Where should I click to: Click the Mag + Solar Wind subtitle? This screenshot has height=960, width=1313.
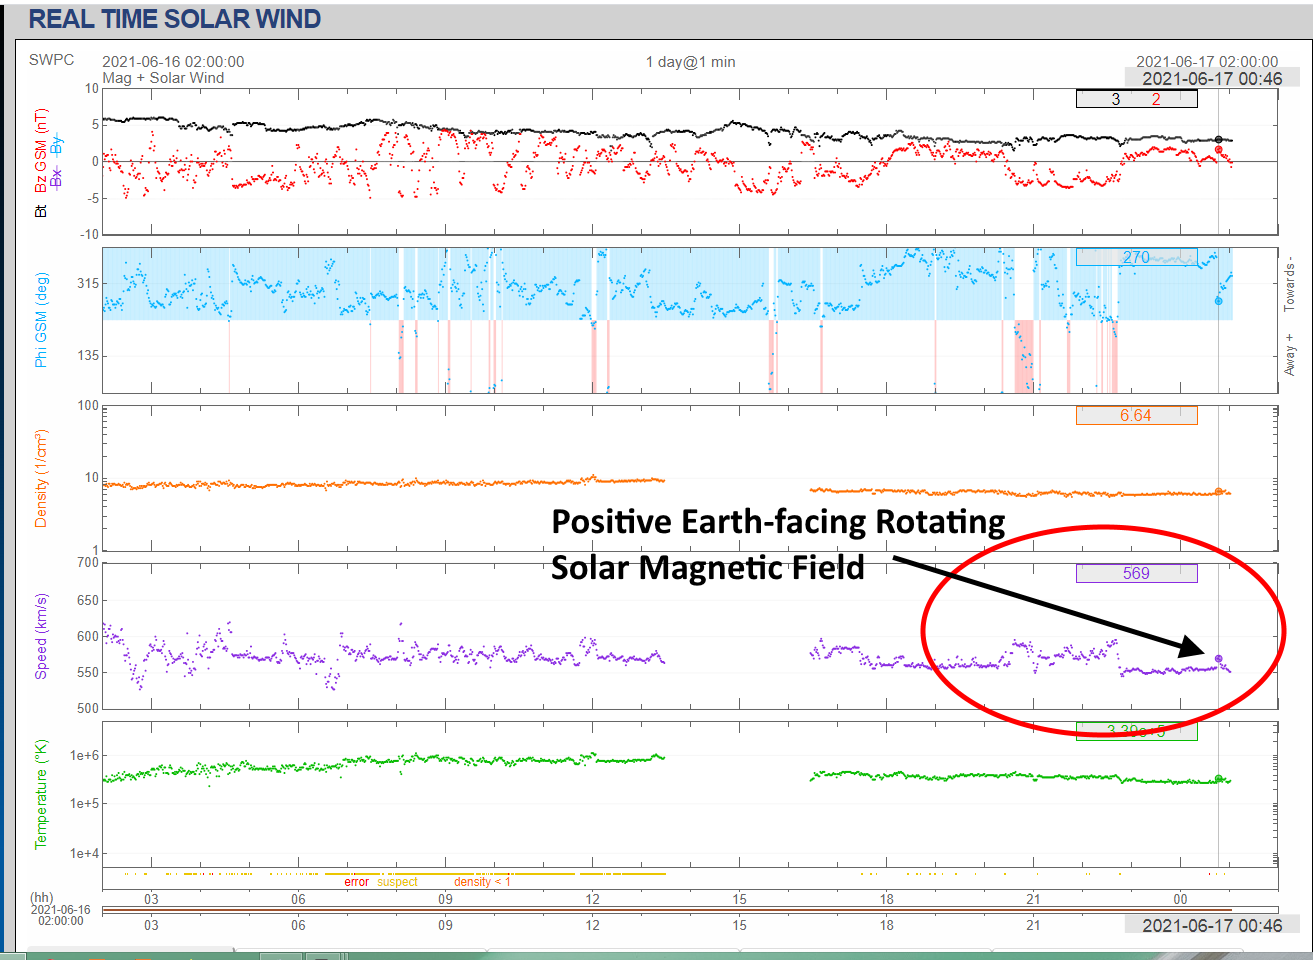[x=163, y=78]
